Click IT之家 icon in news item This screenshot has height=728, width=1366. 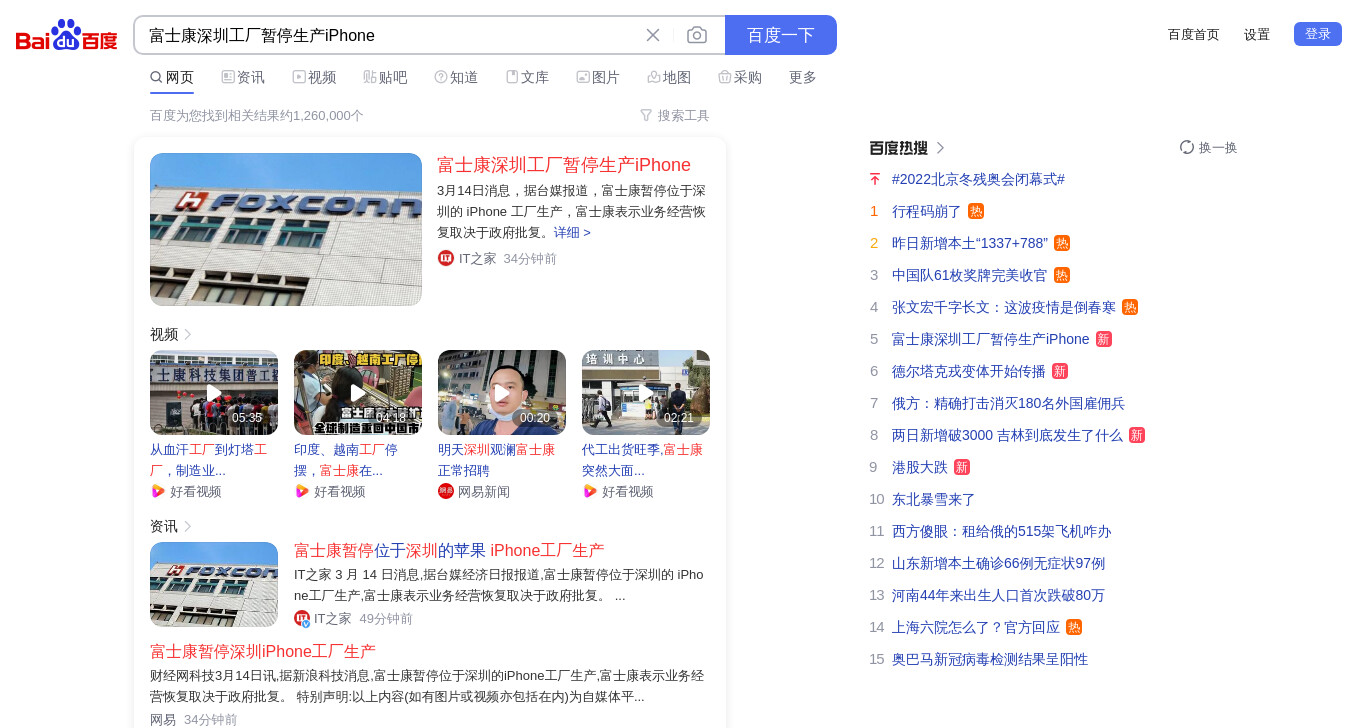302,618
